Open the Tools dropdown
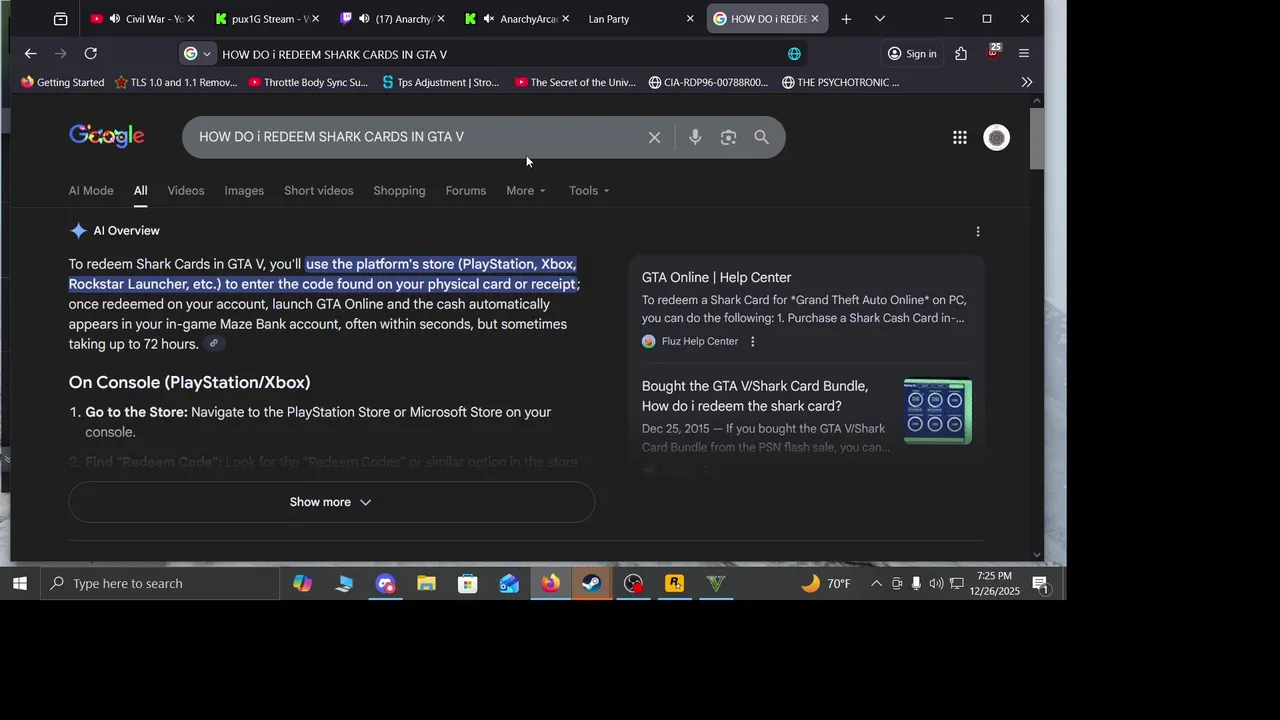Screen dimensions: 1280x720 click(x=589, y=191)
